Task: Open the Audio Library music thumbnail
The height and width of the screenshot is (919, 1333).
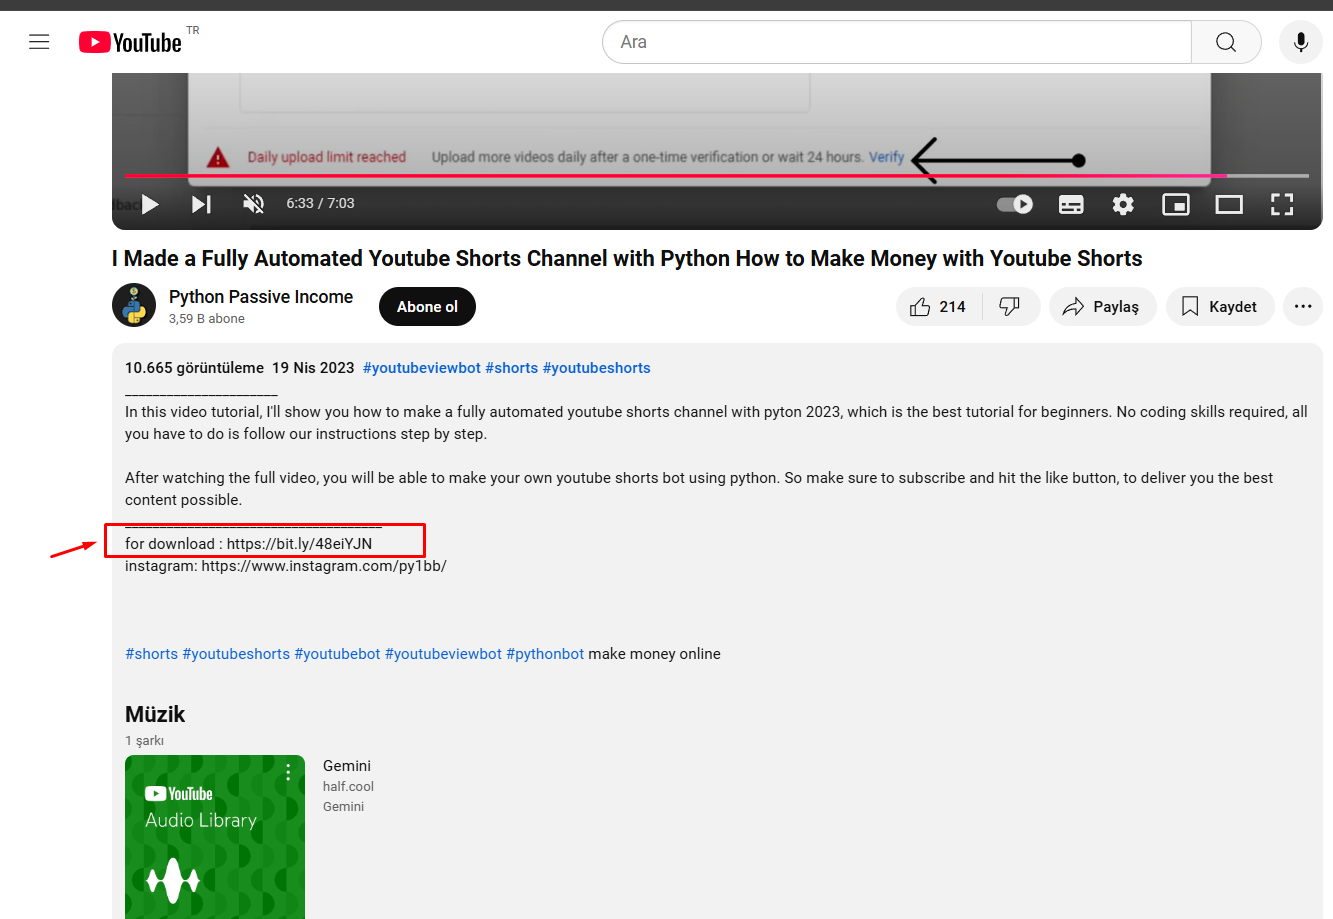Action: tap(215, 837)
